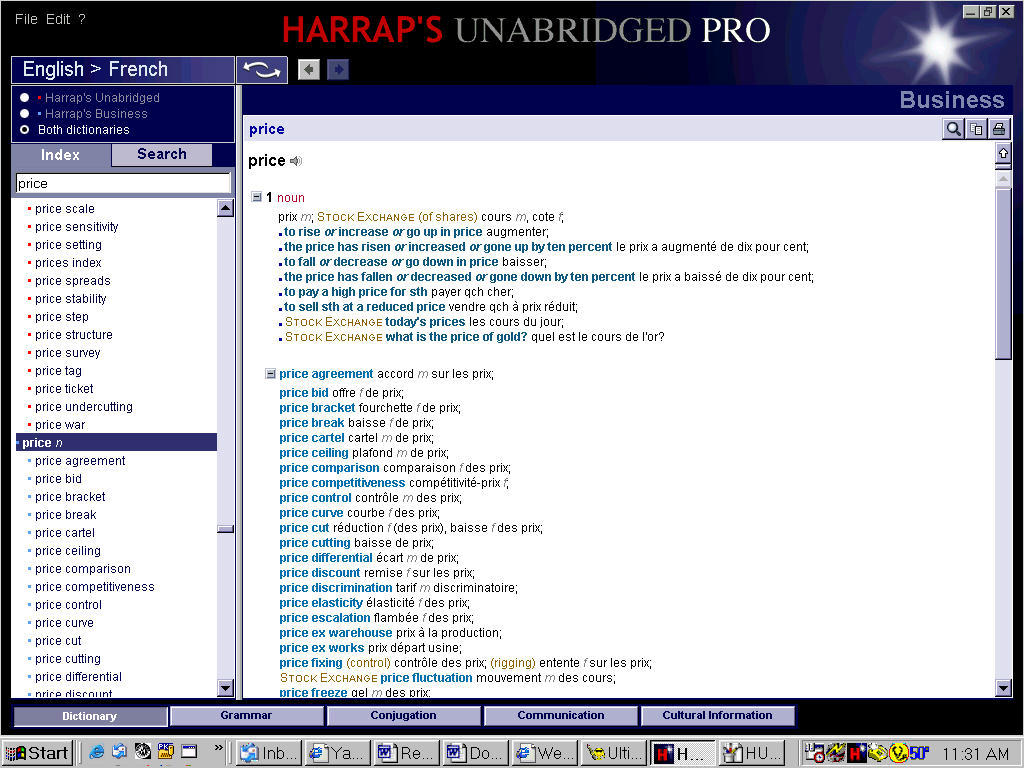Collapse the 'price agreement' compounds list
Screen dimensions: 1024x768
tap(270, 374)
